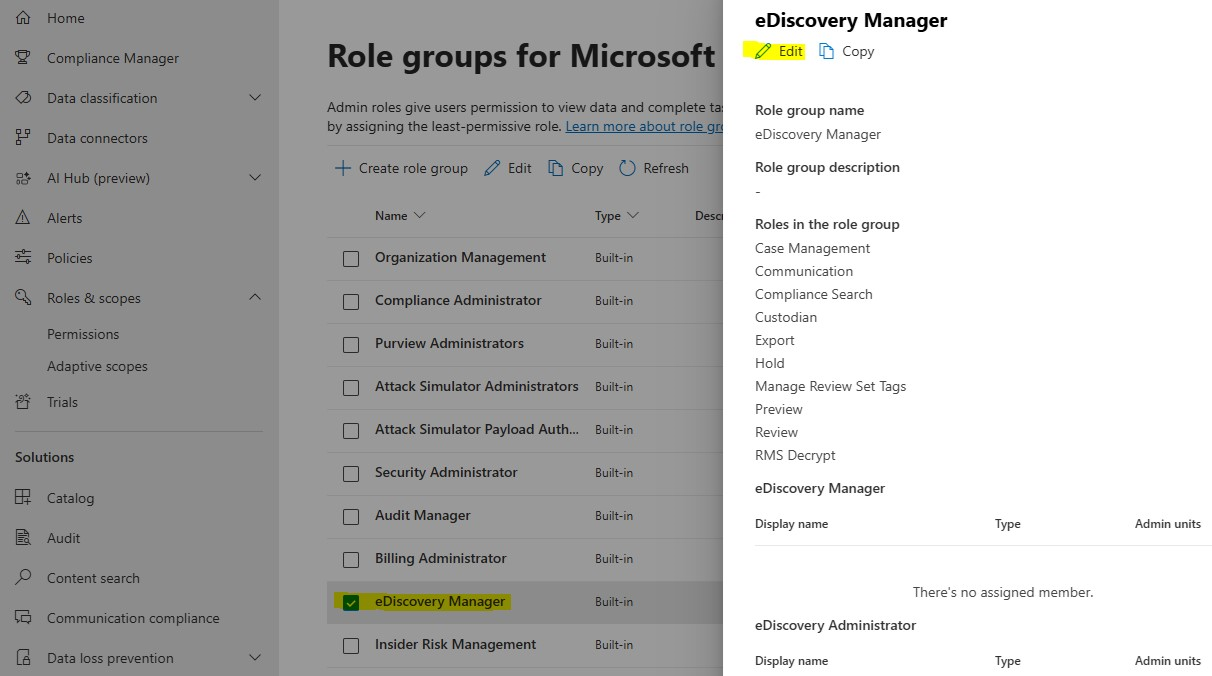Screen dimensions: 1212x676
Task: Open Permissions under Roles & scopes
Action: (x=83, y=334)
